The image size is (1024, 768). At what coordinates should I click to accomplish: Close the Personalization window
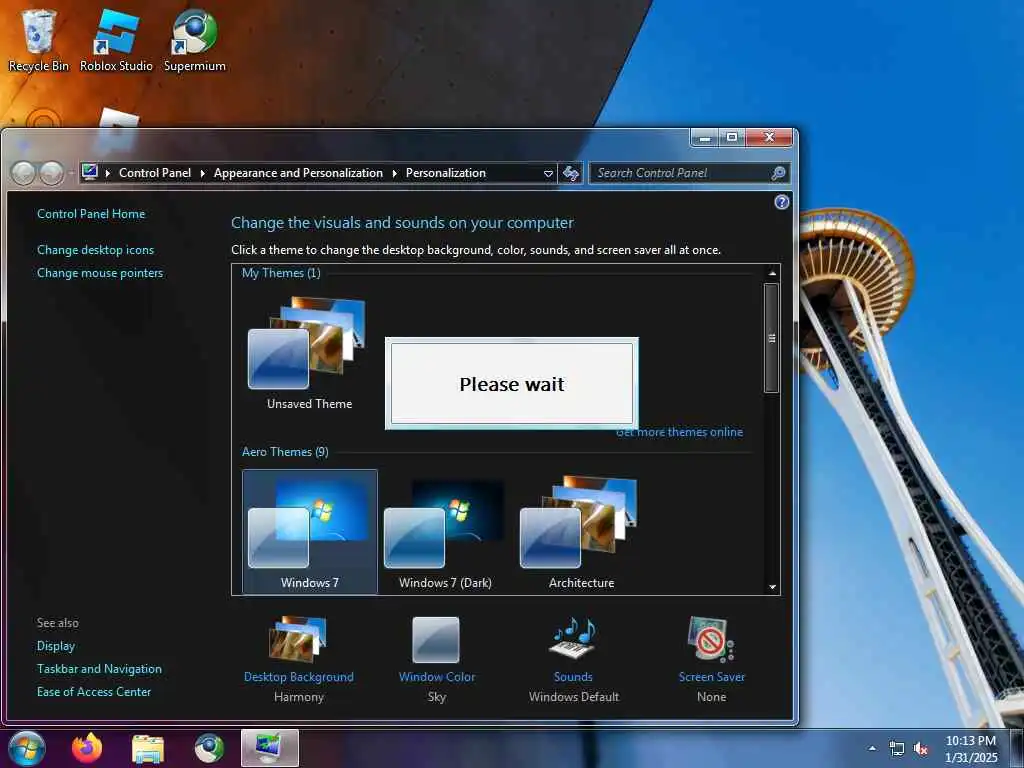(769, 138)
